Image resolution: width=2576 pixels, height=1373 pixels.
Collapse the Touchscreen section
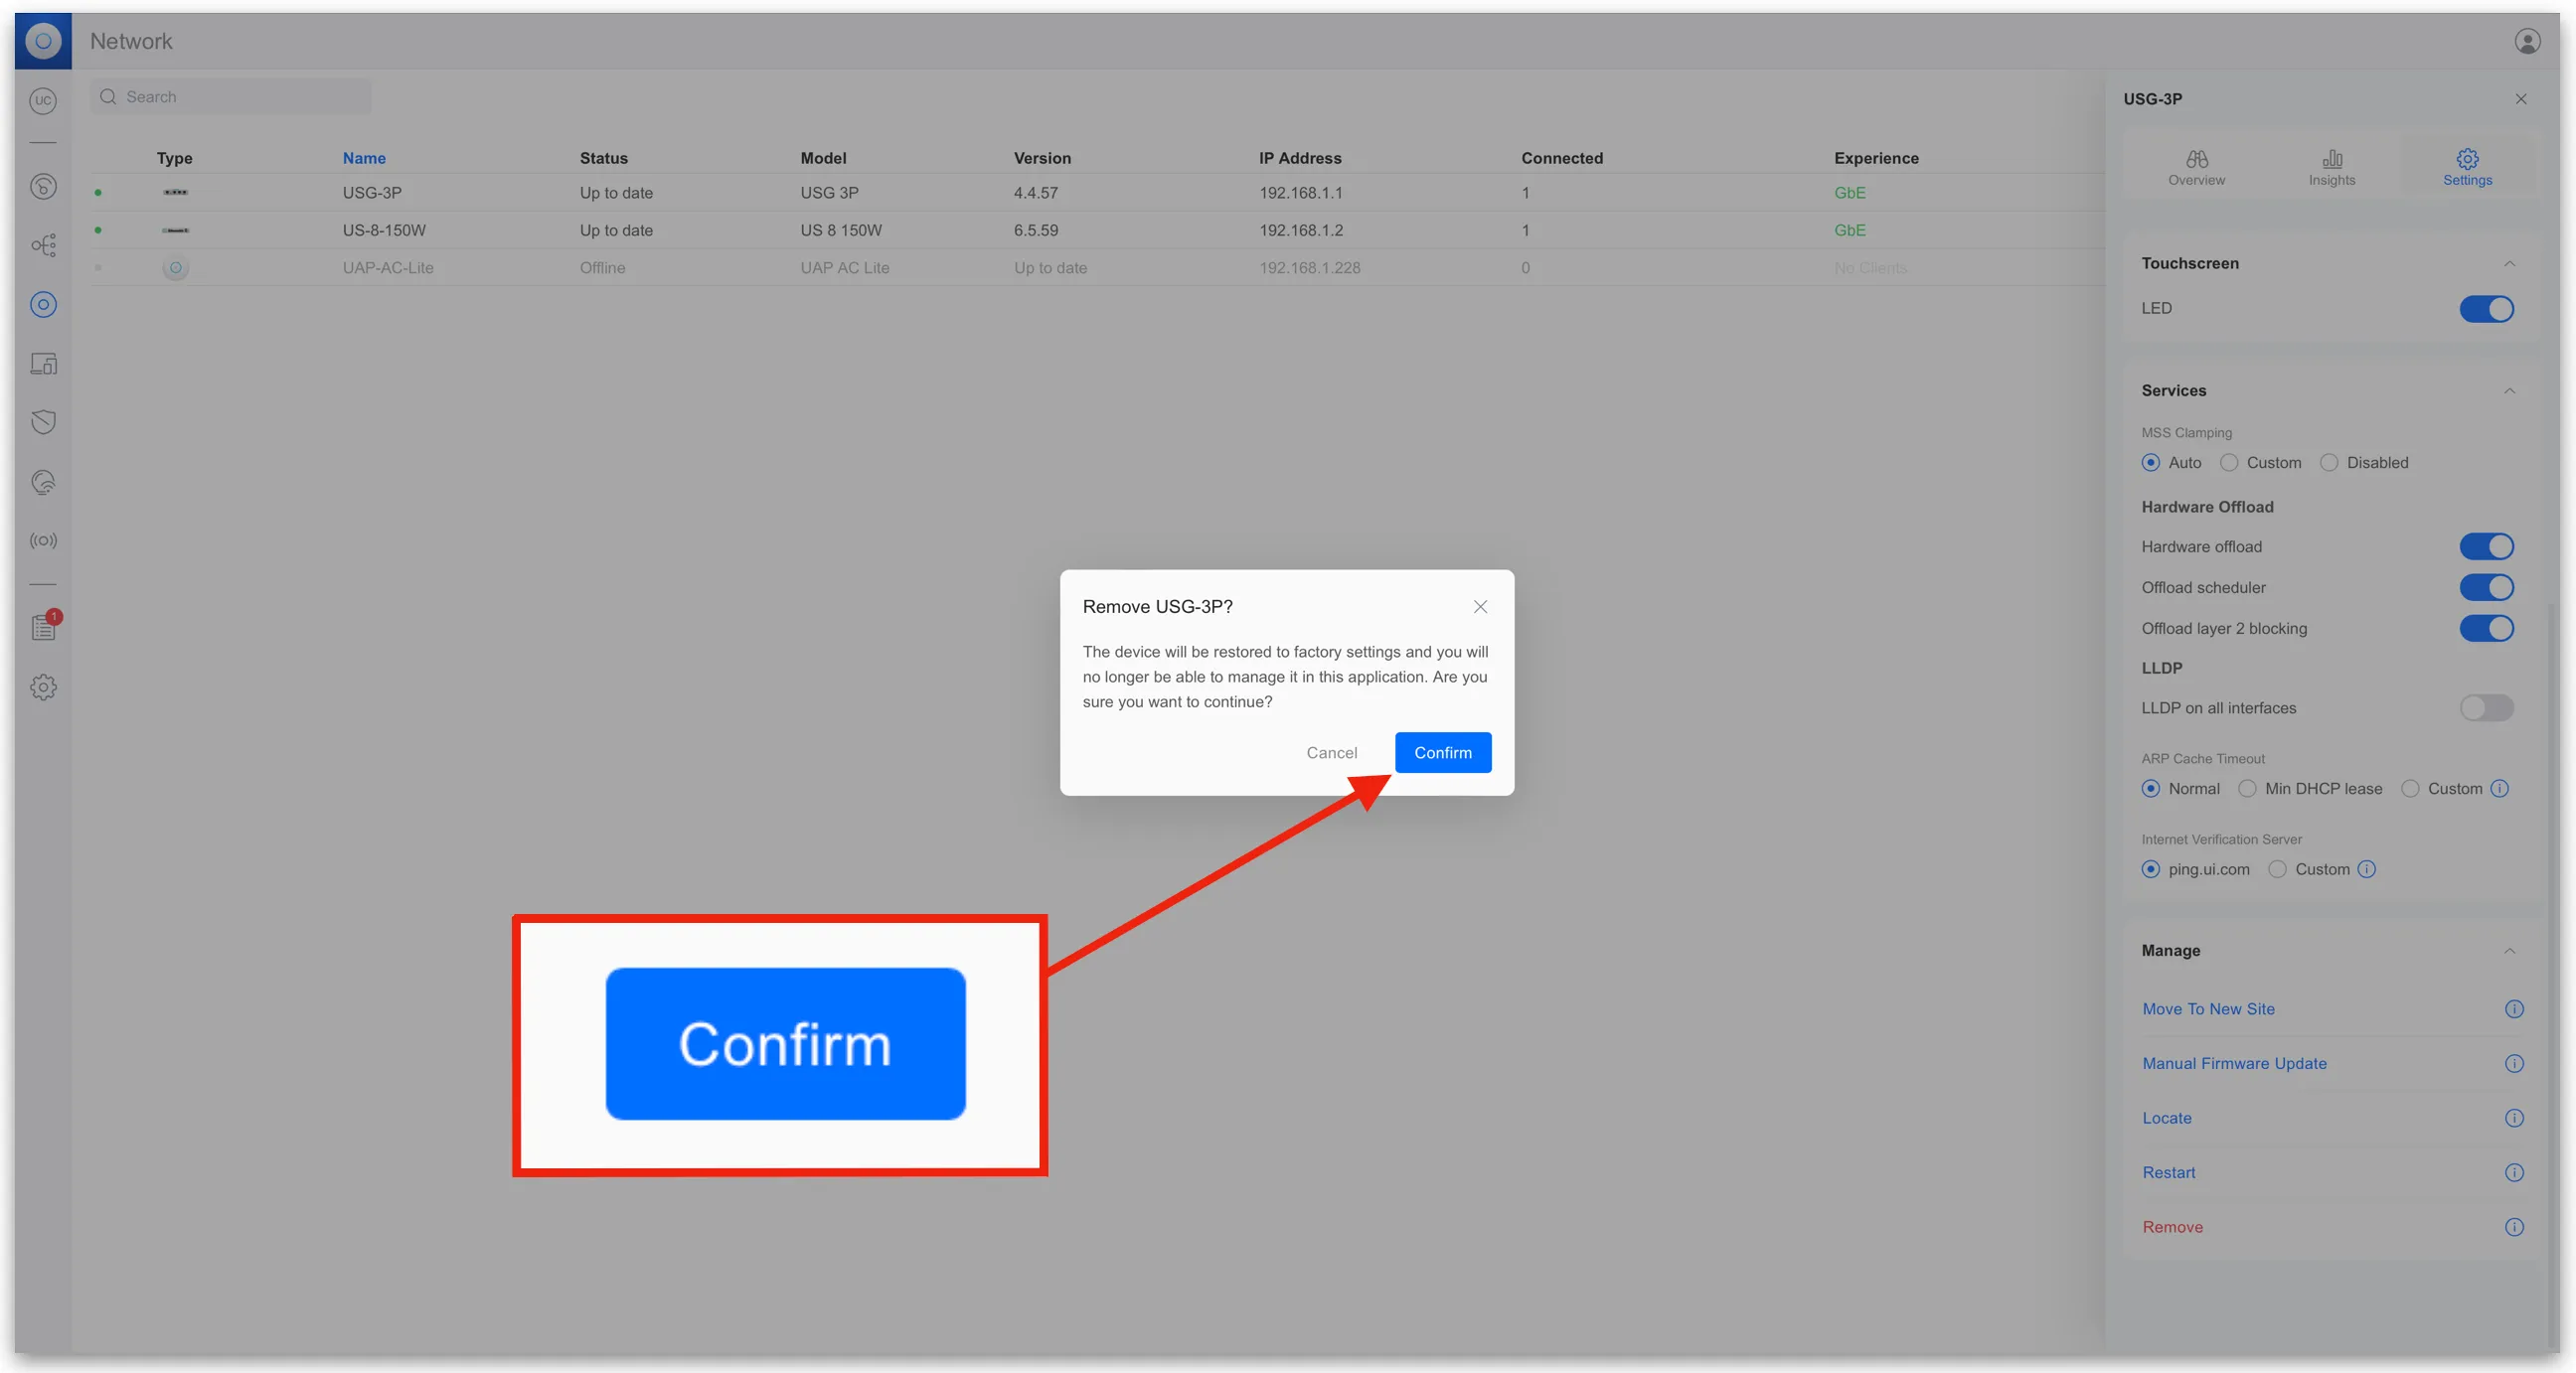click(2509, 264)
